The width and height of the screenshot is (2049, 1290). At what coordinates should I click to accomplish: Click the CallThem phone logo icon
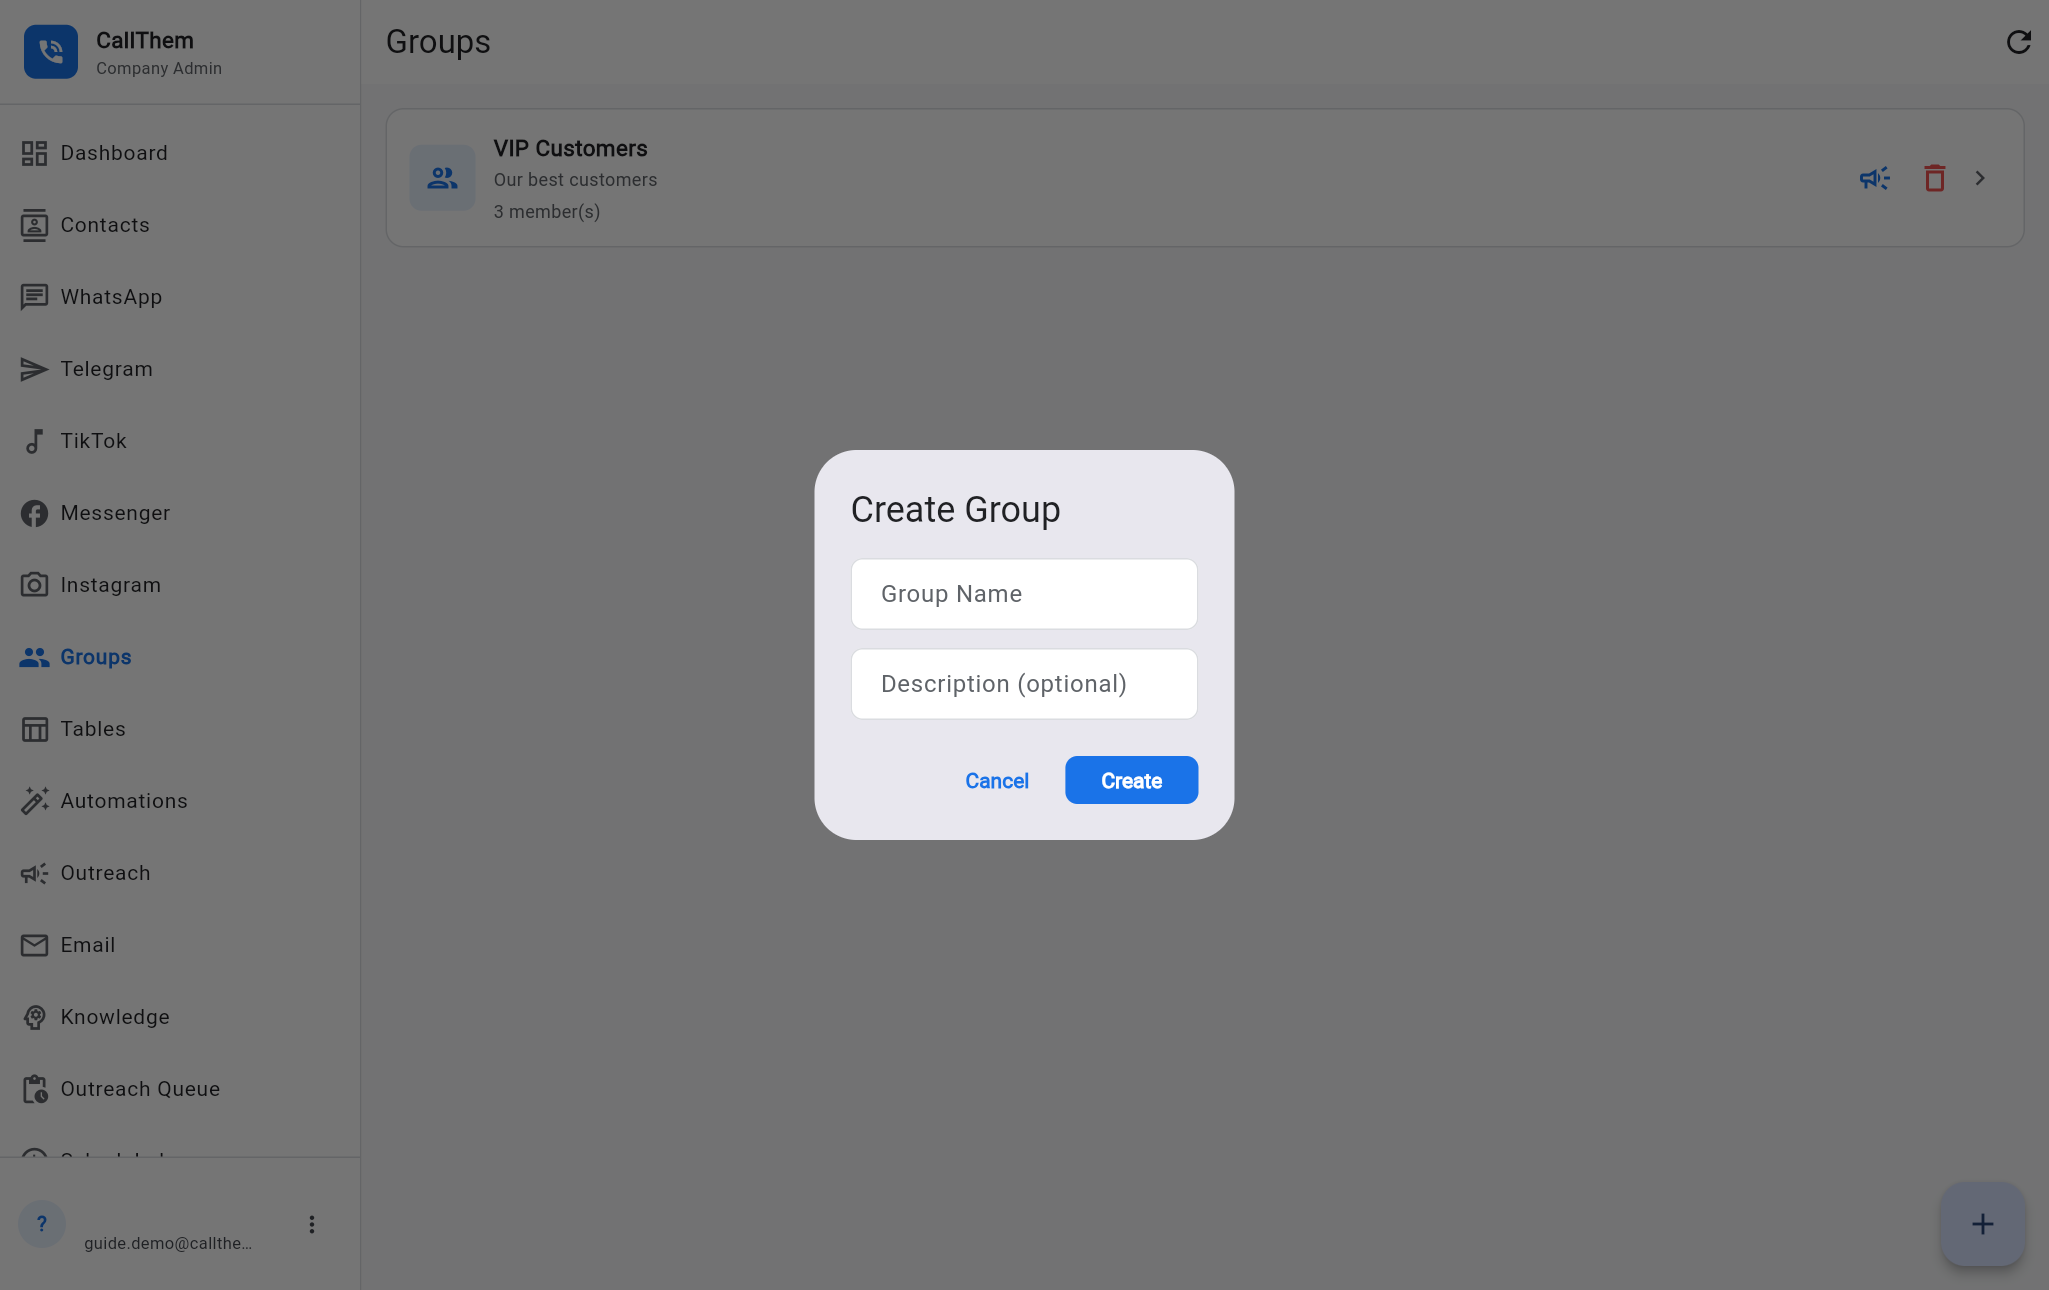pyautogui.click(x=51, y=52)
